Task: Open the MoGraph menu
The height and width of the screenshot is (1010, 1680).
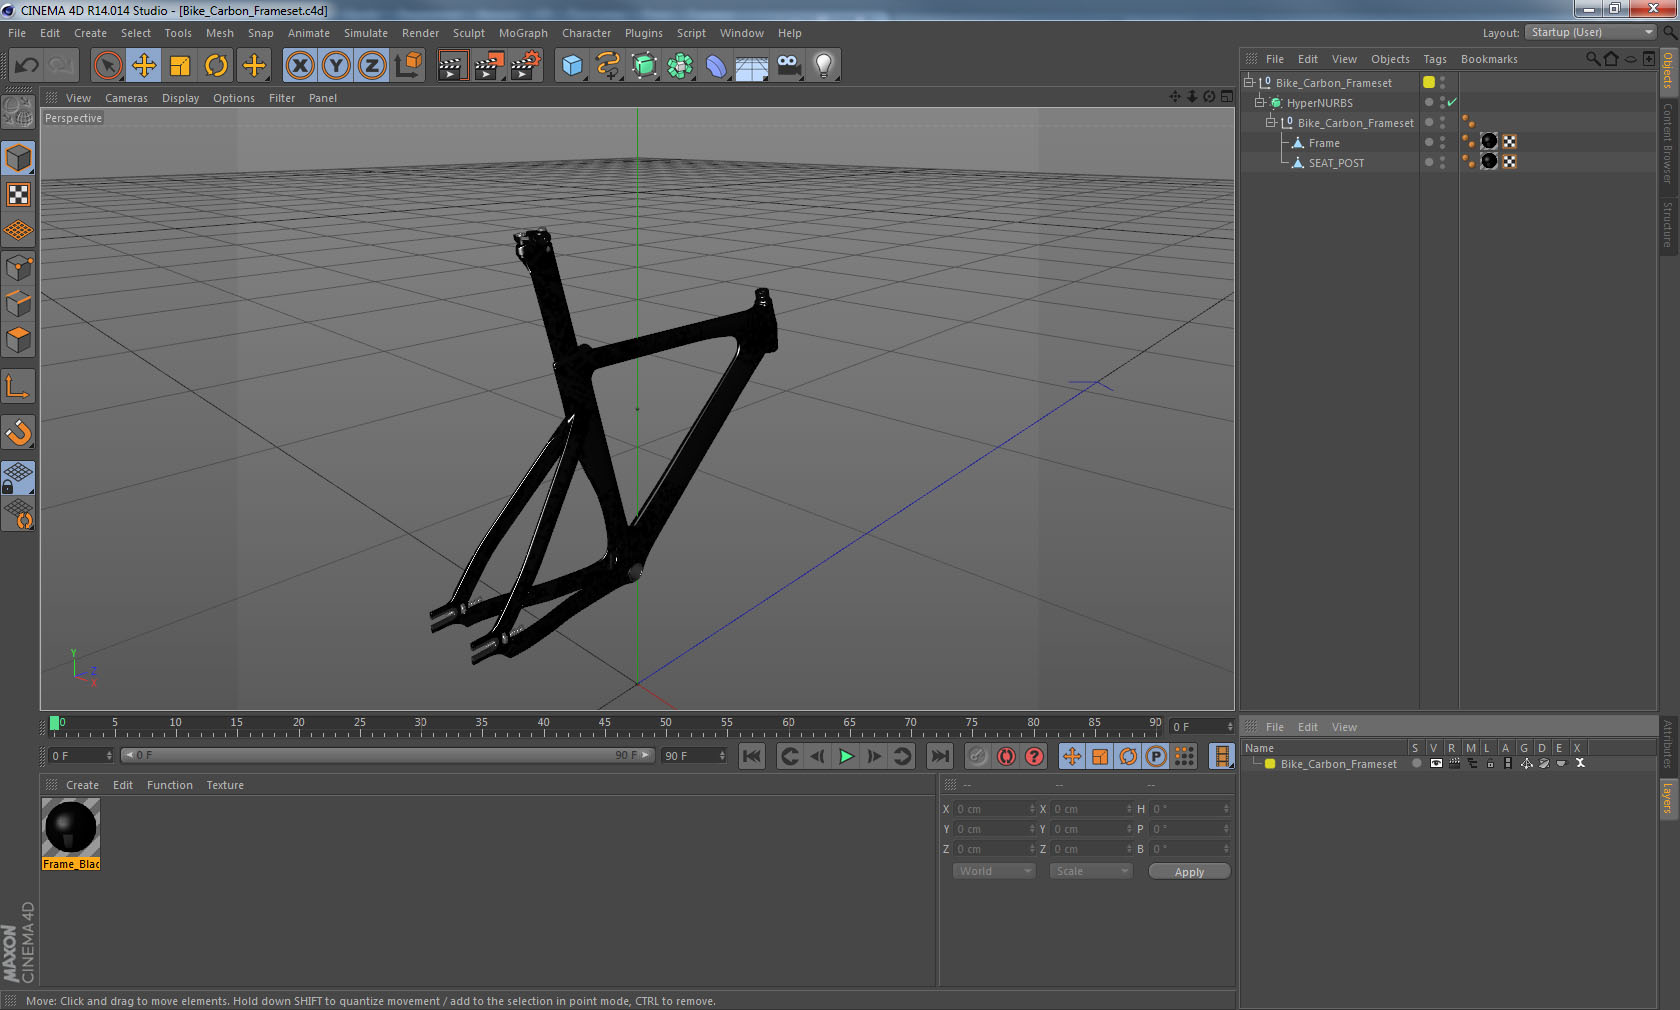Action: [x=523, y=33]
